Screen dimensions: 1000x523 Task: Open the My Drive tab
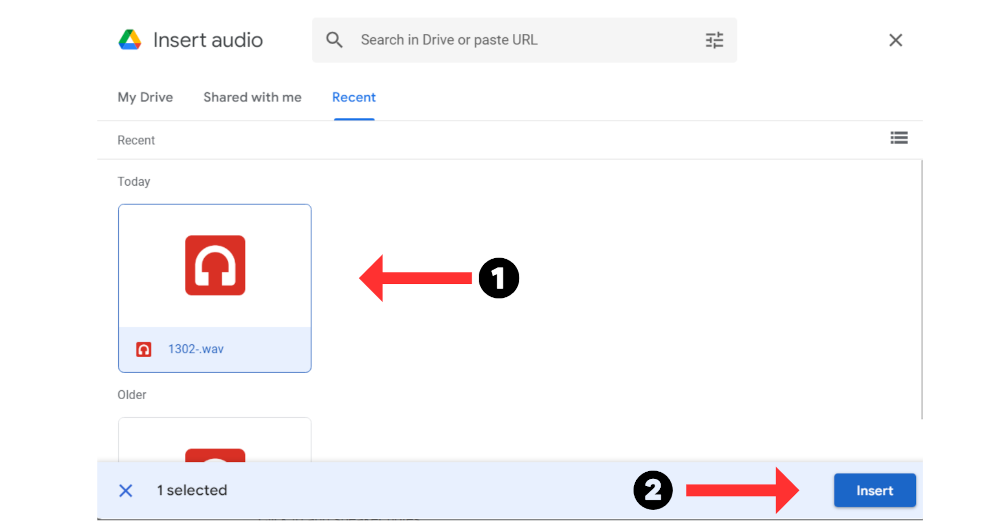coord(145,98)
